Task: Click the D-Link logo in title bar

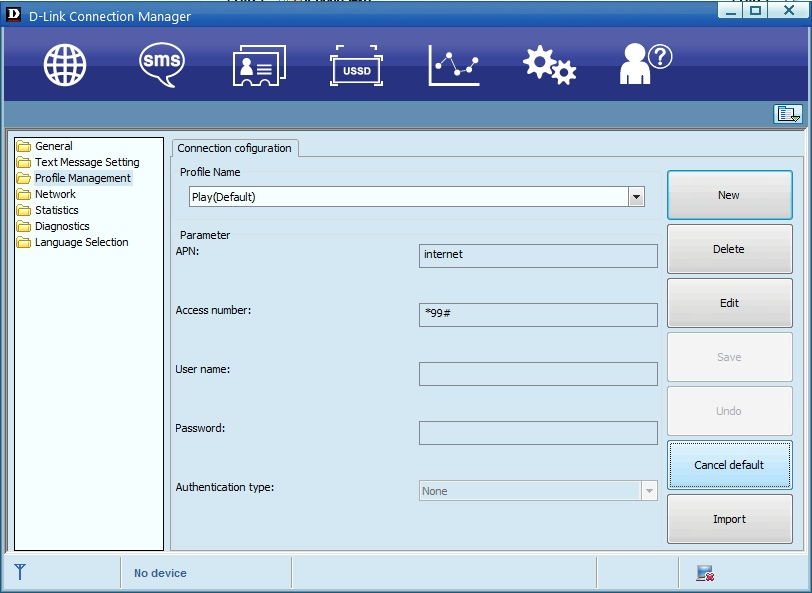Action: [x=13, y=15]
